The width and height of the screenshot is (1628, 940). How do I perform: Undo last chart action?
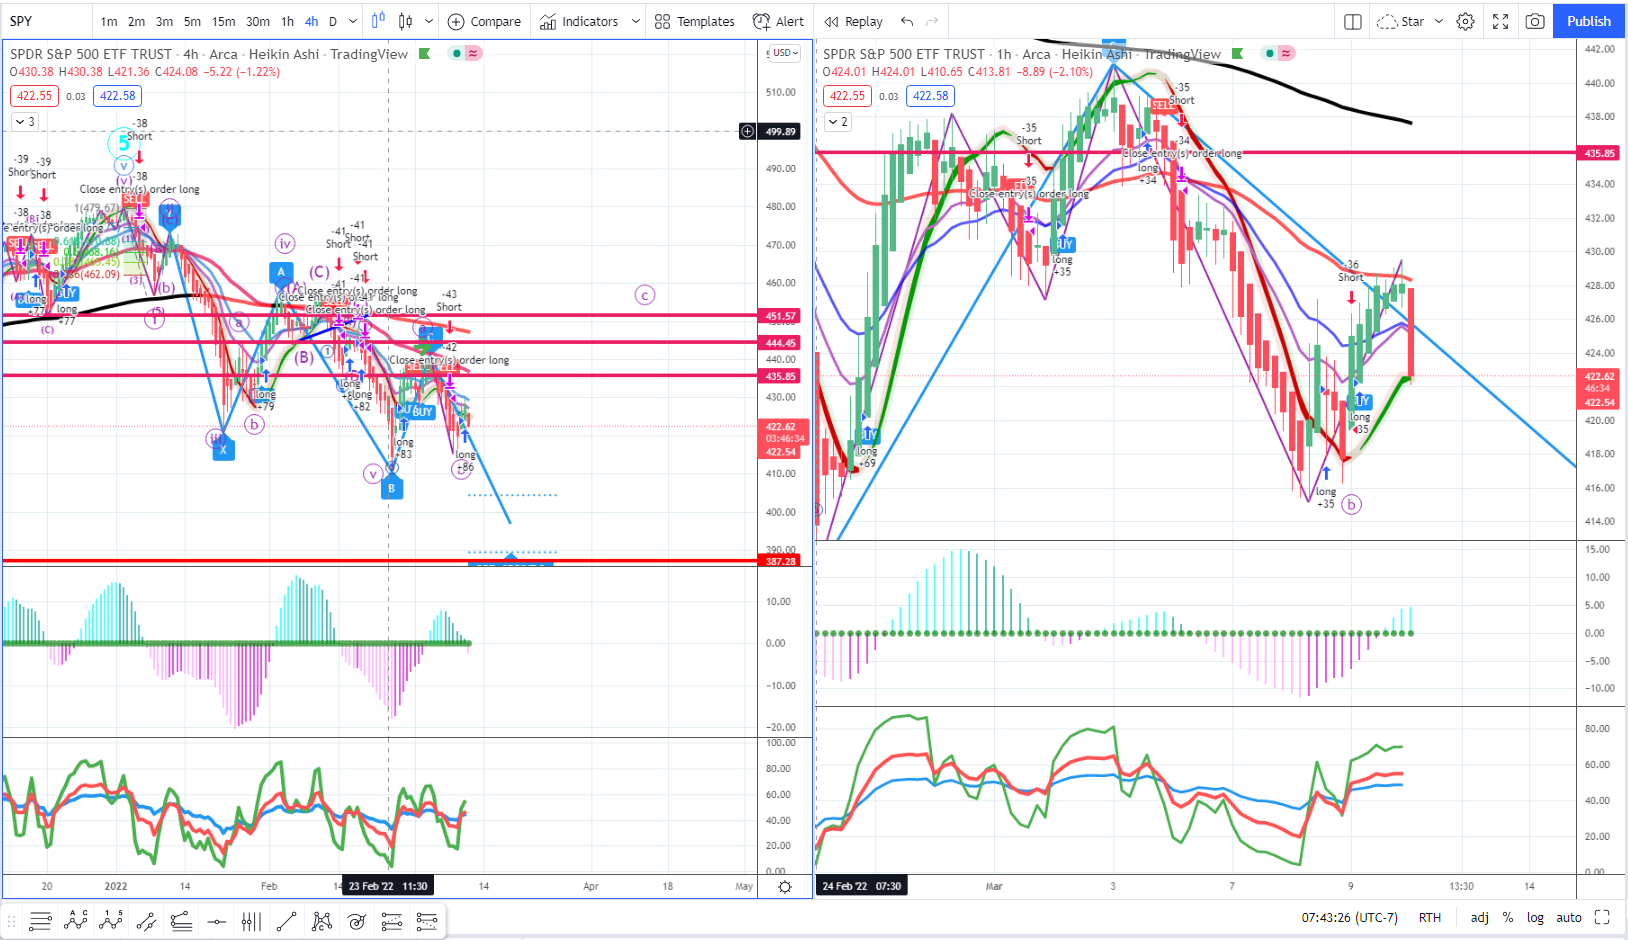[x=907, y=21]
